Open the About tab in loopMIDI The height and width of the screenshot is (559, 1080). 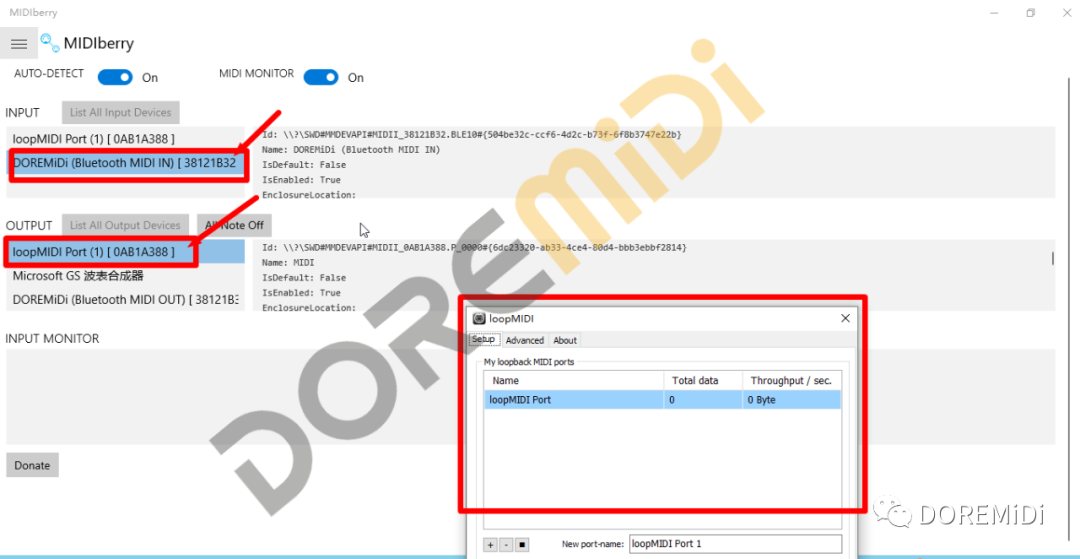click(565, 340)
